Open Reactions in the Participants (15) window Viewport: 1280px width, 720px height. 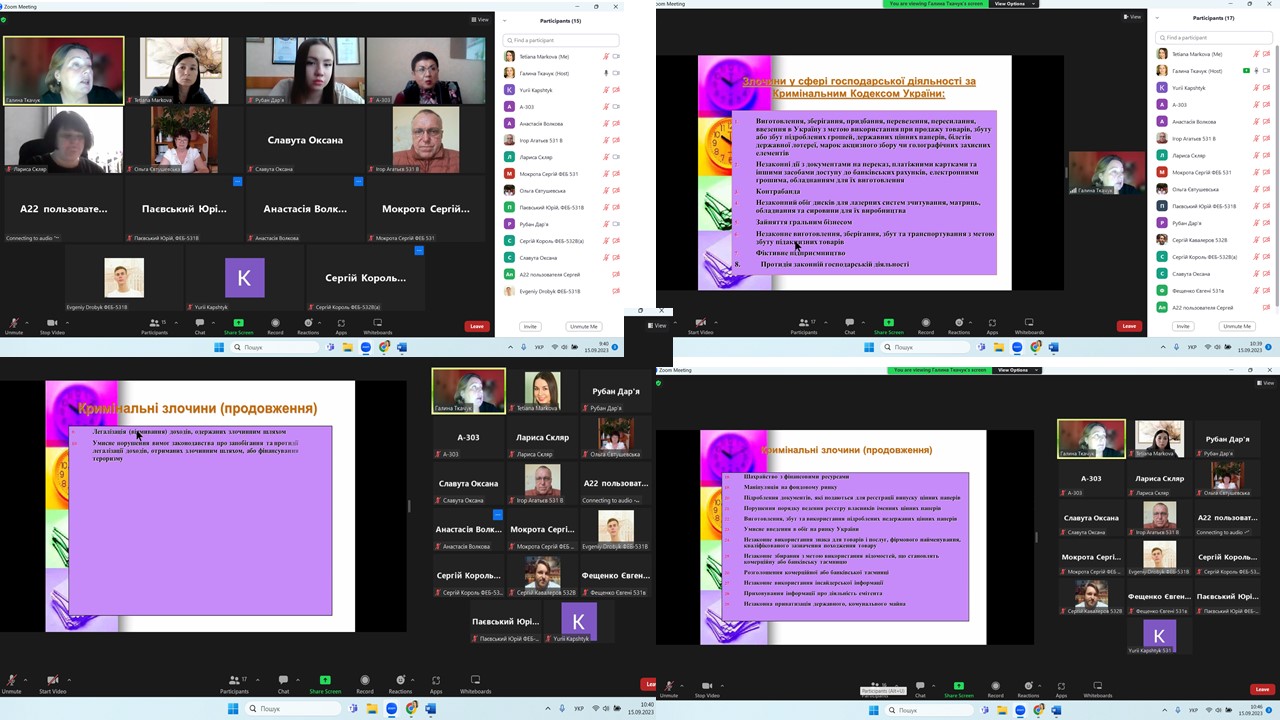308,326
